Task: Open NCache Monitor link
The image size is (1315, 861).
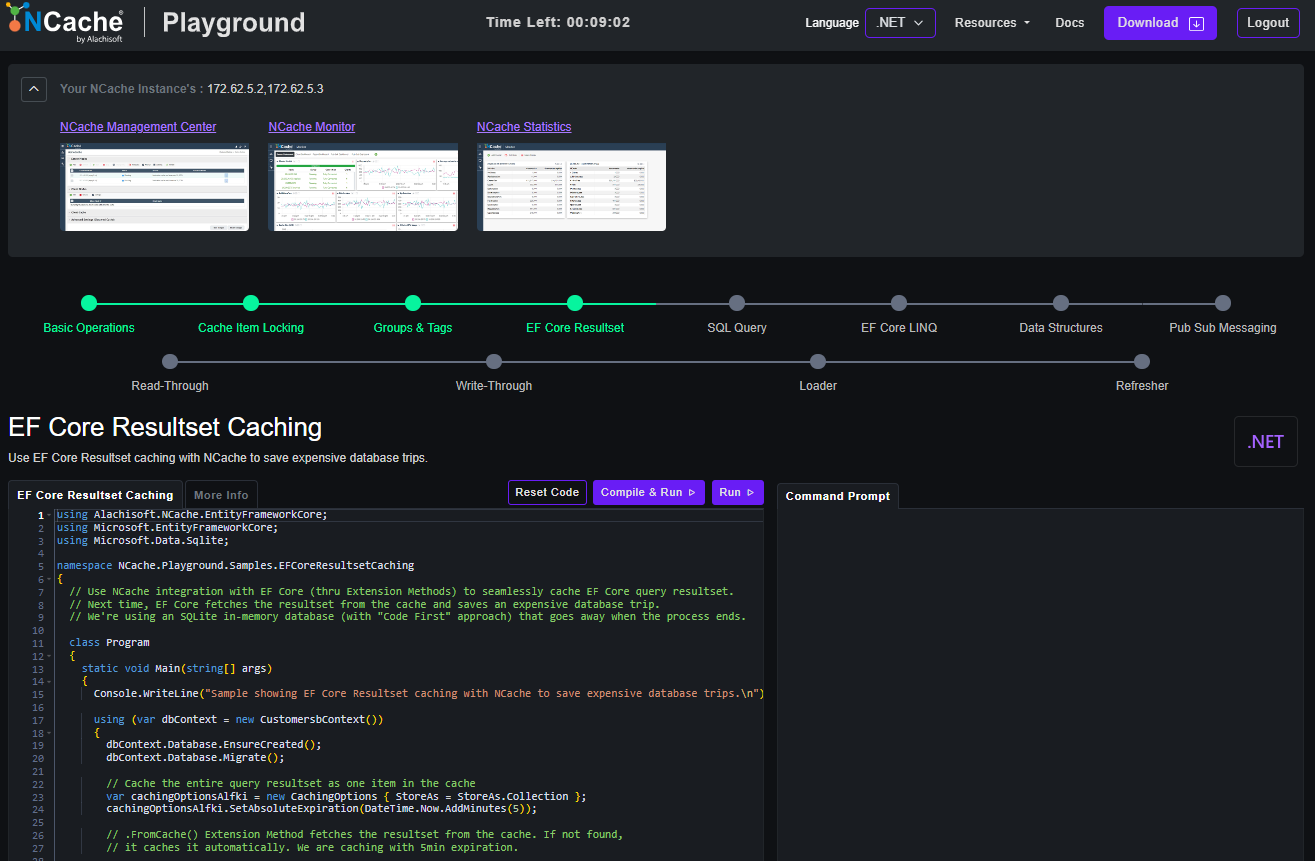Action: pos(312,127)
